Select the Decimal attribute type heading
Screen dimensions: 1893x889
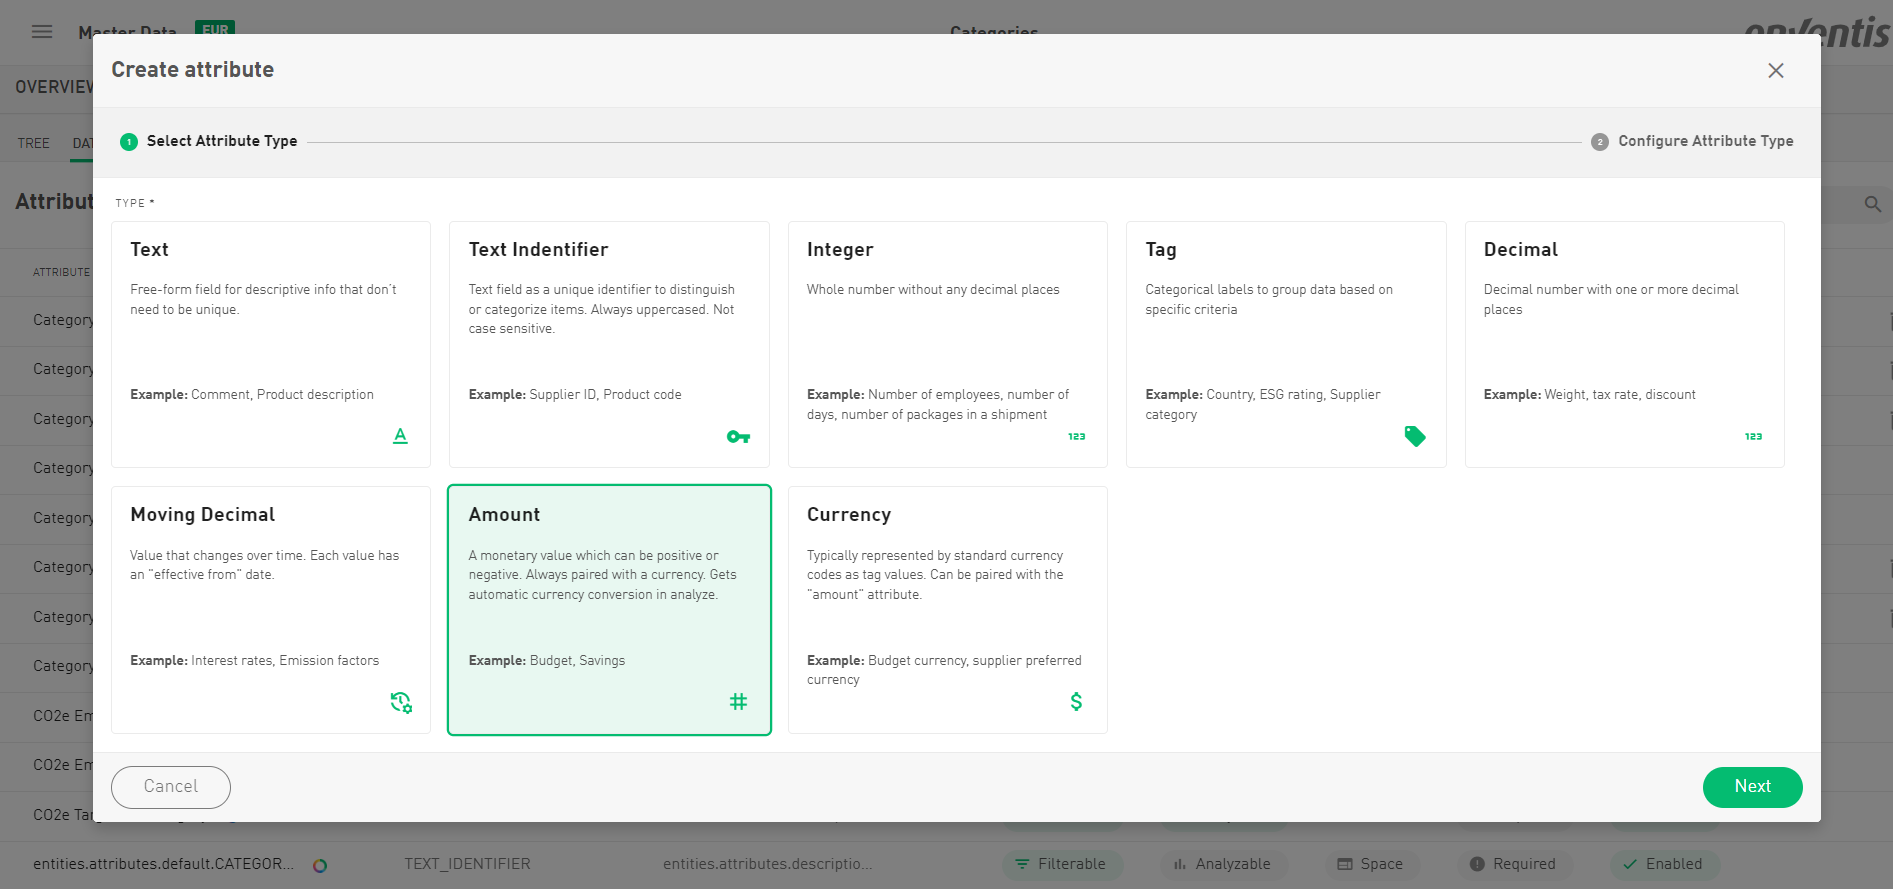[x=1520, y=250]
